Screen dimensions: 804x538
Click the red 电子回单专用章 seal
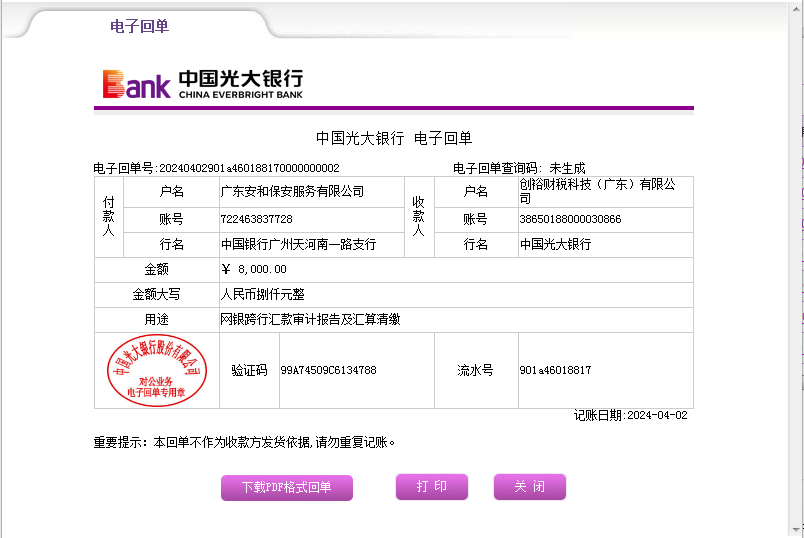[x=156, y=370]
